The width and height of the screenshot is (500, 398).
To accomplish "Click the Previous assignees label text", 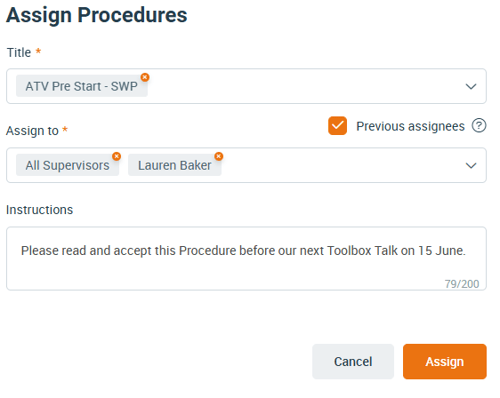I will click(410, 126).
